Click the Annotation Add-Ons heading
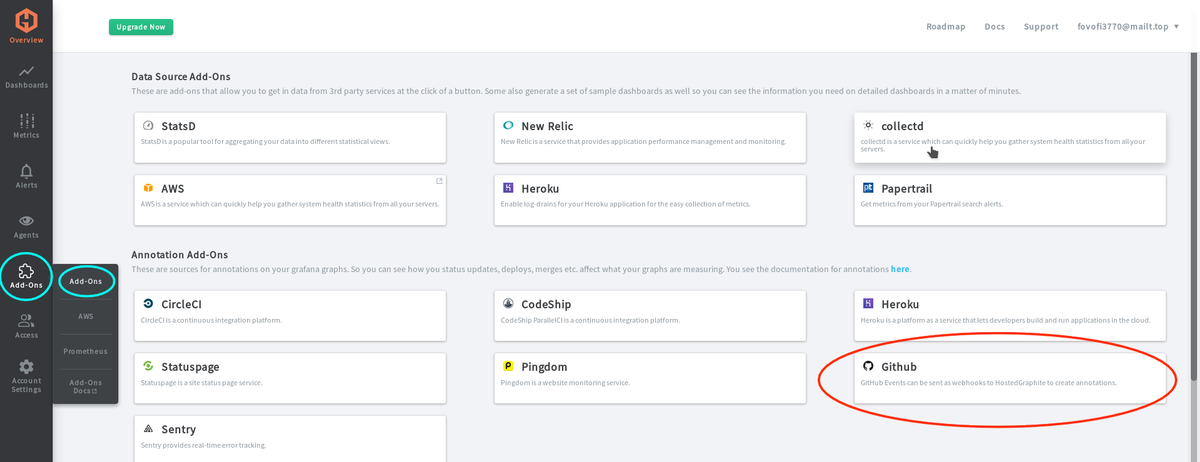Viewport: 1200px width, 462px height. (180, 255)
